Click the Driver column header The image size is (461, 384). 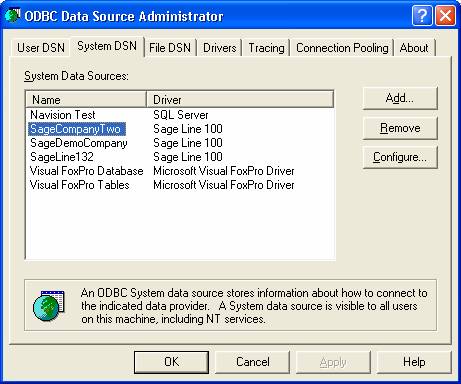tap(240, 99)
